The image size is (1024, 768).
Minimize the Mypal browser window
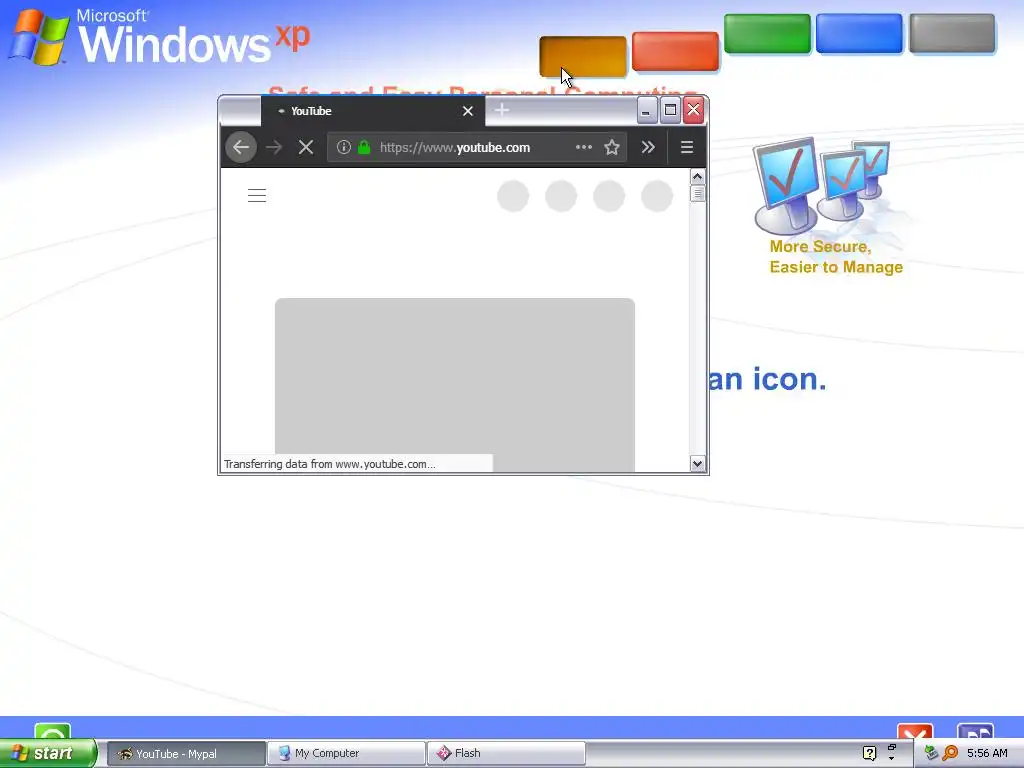pyautogui.click(x=646, y=110)
